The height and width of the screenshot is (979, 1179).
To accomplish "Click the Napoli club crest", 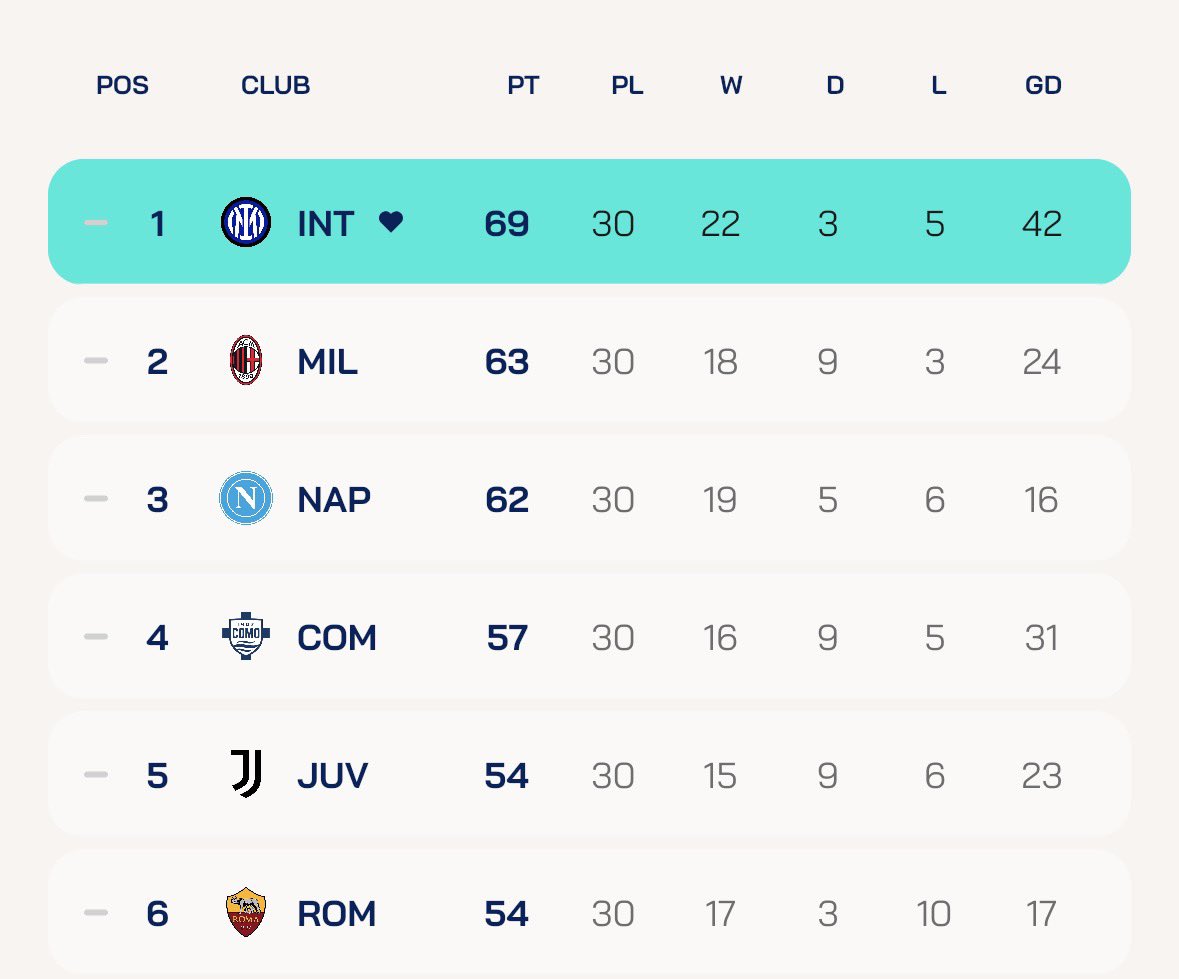I will coord(246,498).
